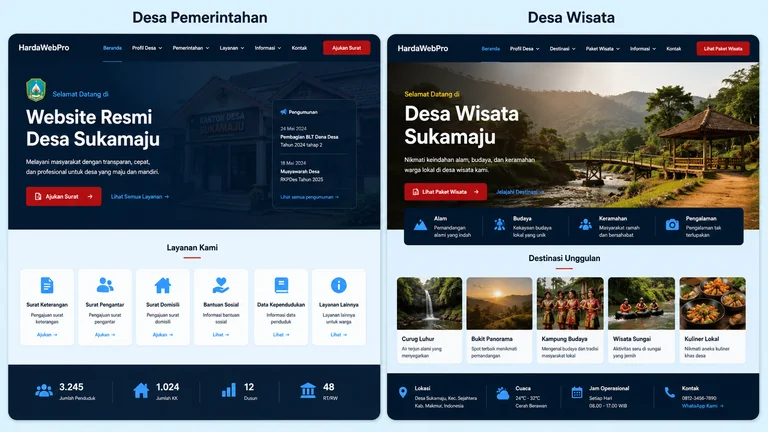768x432 pixels.
Task: Click the Jumlah Penduduk people icon
Action: 44,390
